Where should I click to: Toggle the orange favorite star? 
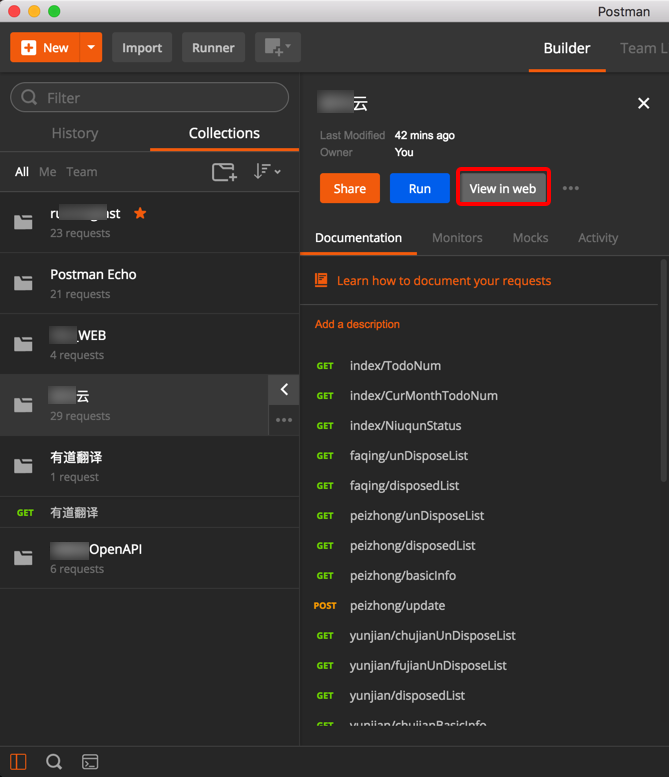[140, 213]
